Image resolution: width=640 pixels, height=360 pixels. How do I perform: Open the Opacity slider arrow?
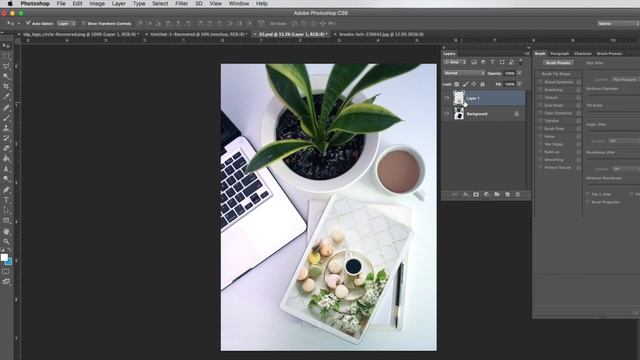pos(520,73)
